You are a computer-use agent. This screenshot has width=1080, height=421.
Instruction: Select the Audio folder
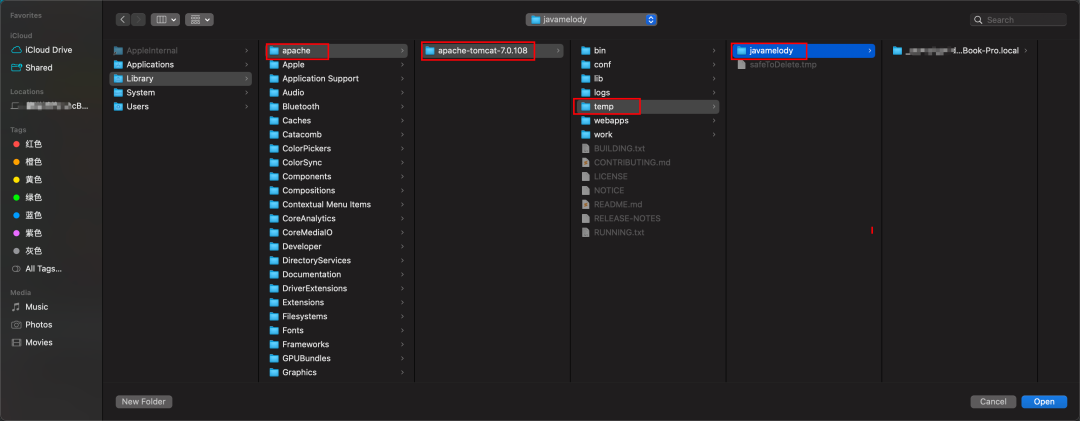click(x=336, y=92)
